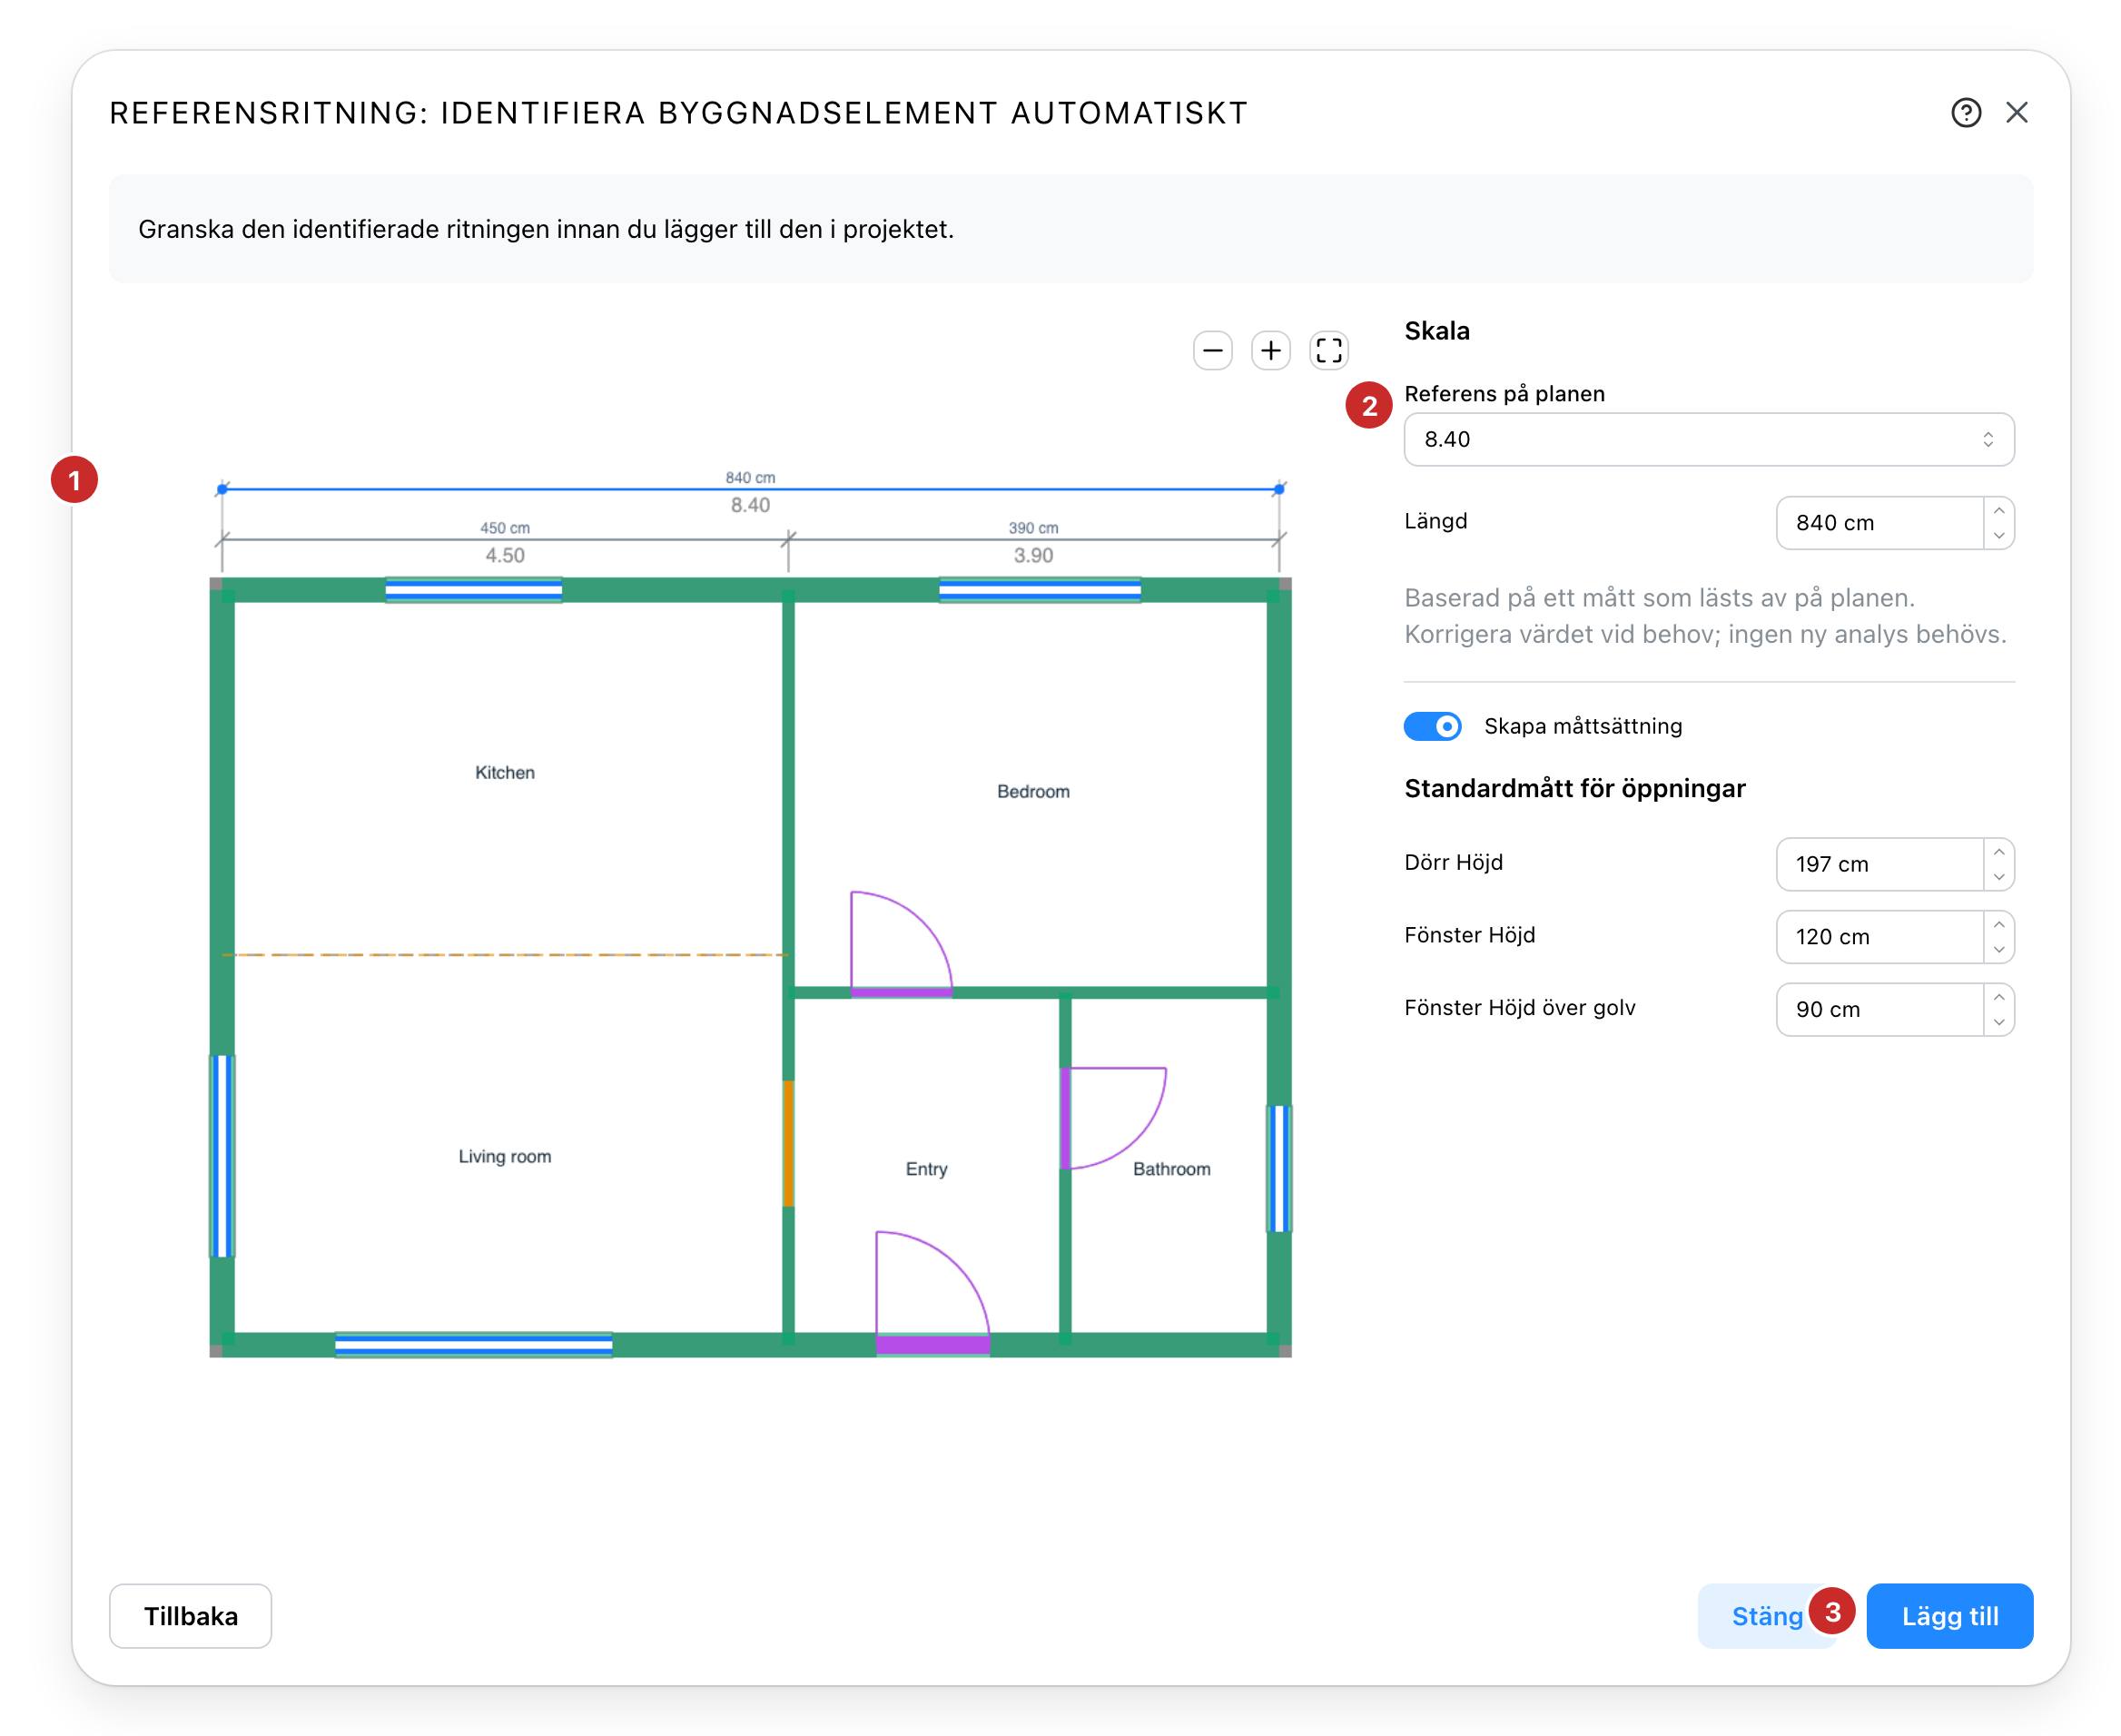The height and width of the screenshot is (1736, 2121).
Task: Select the Bedroom room label
Action: click(x=1033, y=792)
